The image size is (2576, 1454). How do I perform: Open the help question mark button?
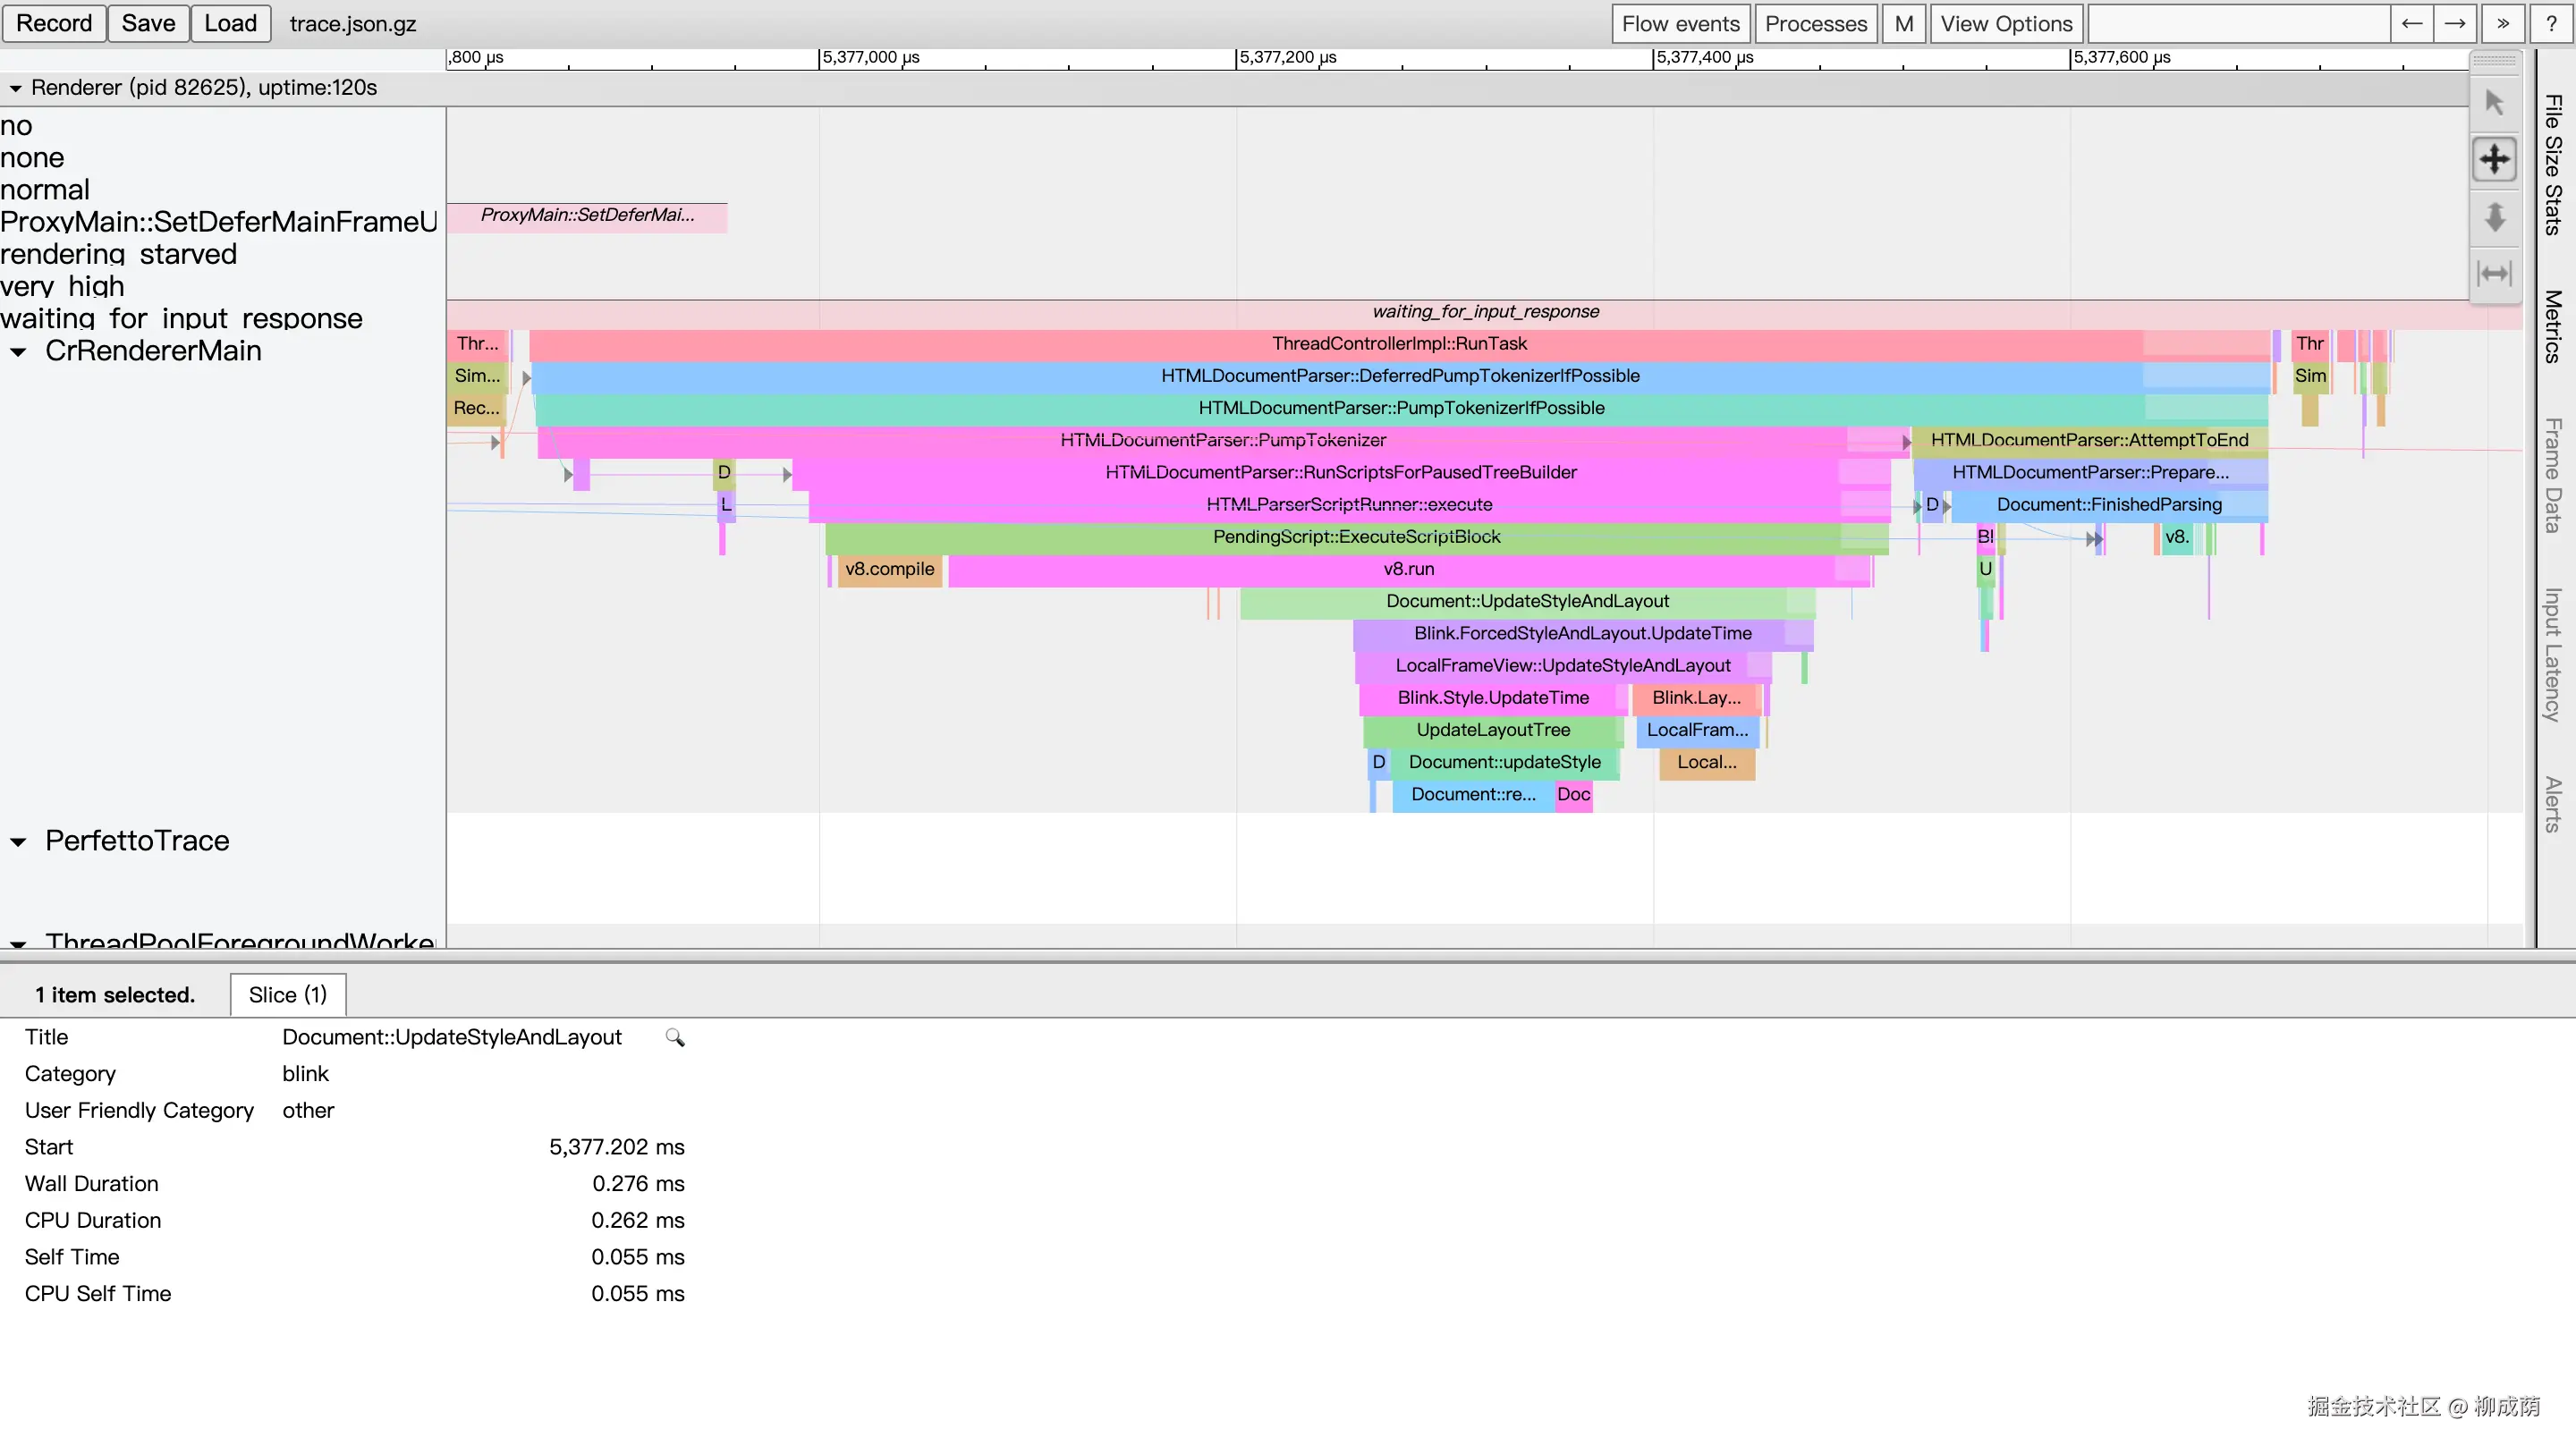pyautogui.click(x=2551, y=24)
